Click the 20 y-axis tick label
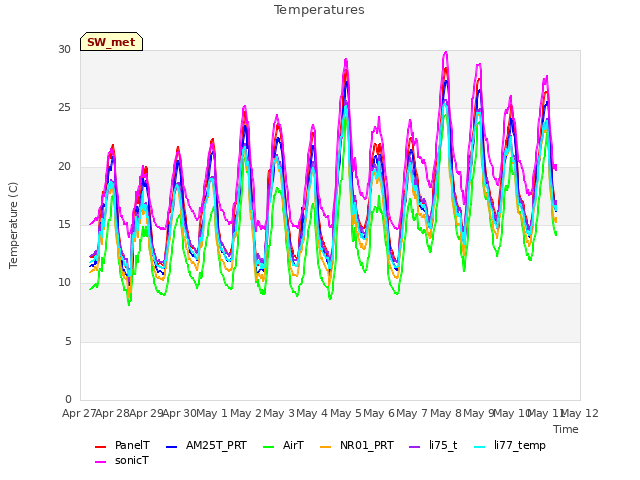The image size is (640, 480). pos(64,167)
